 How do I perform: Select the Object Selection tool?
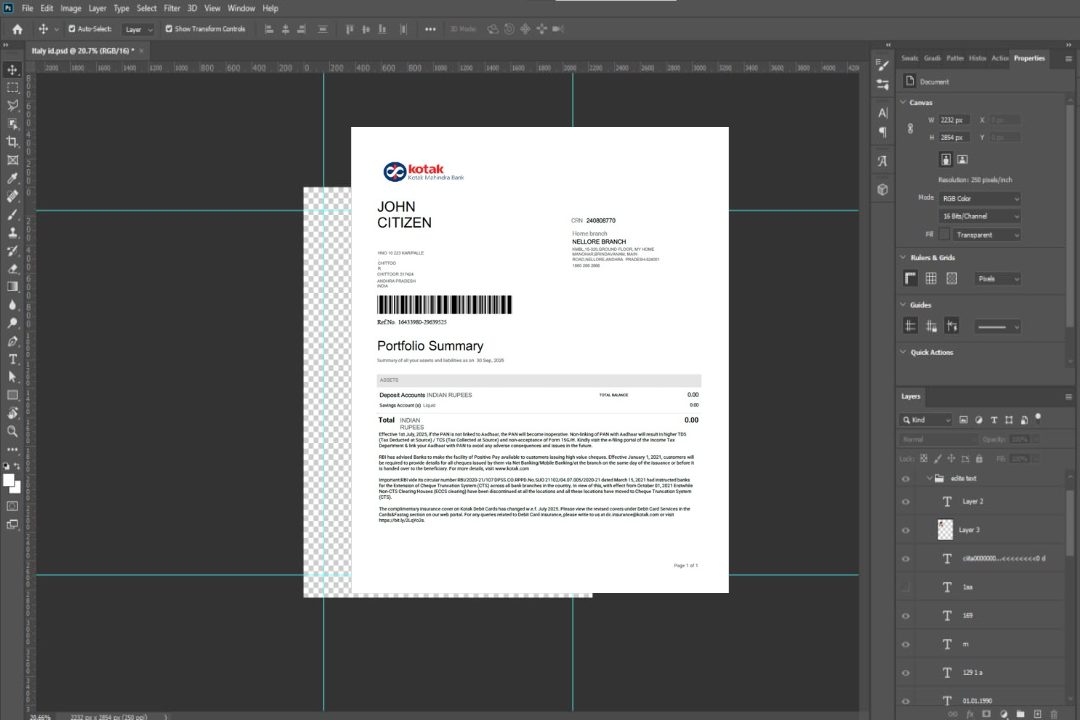click(12, 124)
